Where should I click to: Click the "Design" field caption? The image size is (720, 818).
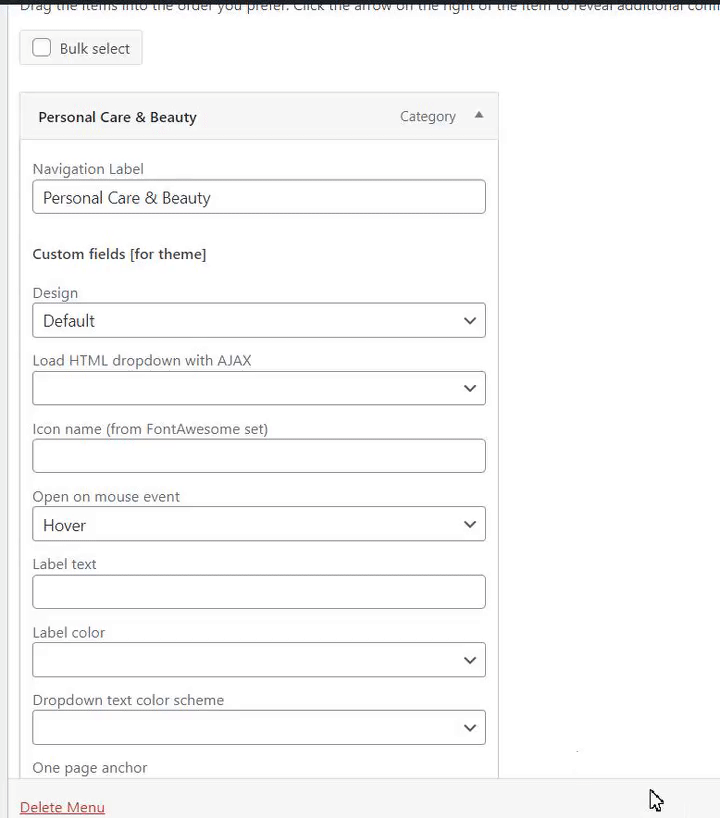55,293
